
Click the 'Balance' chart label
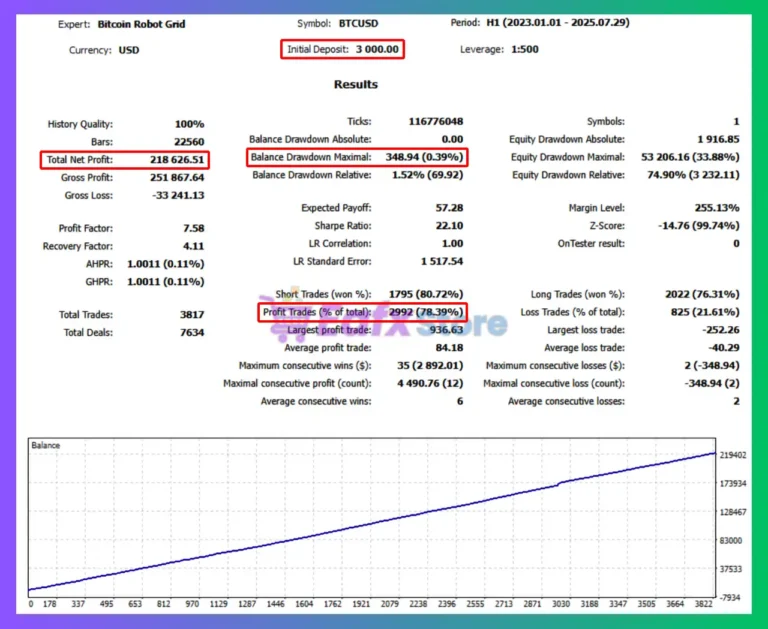46,445
